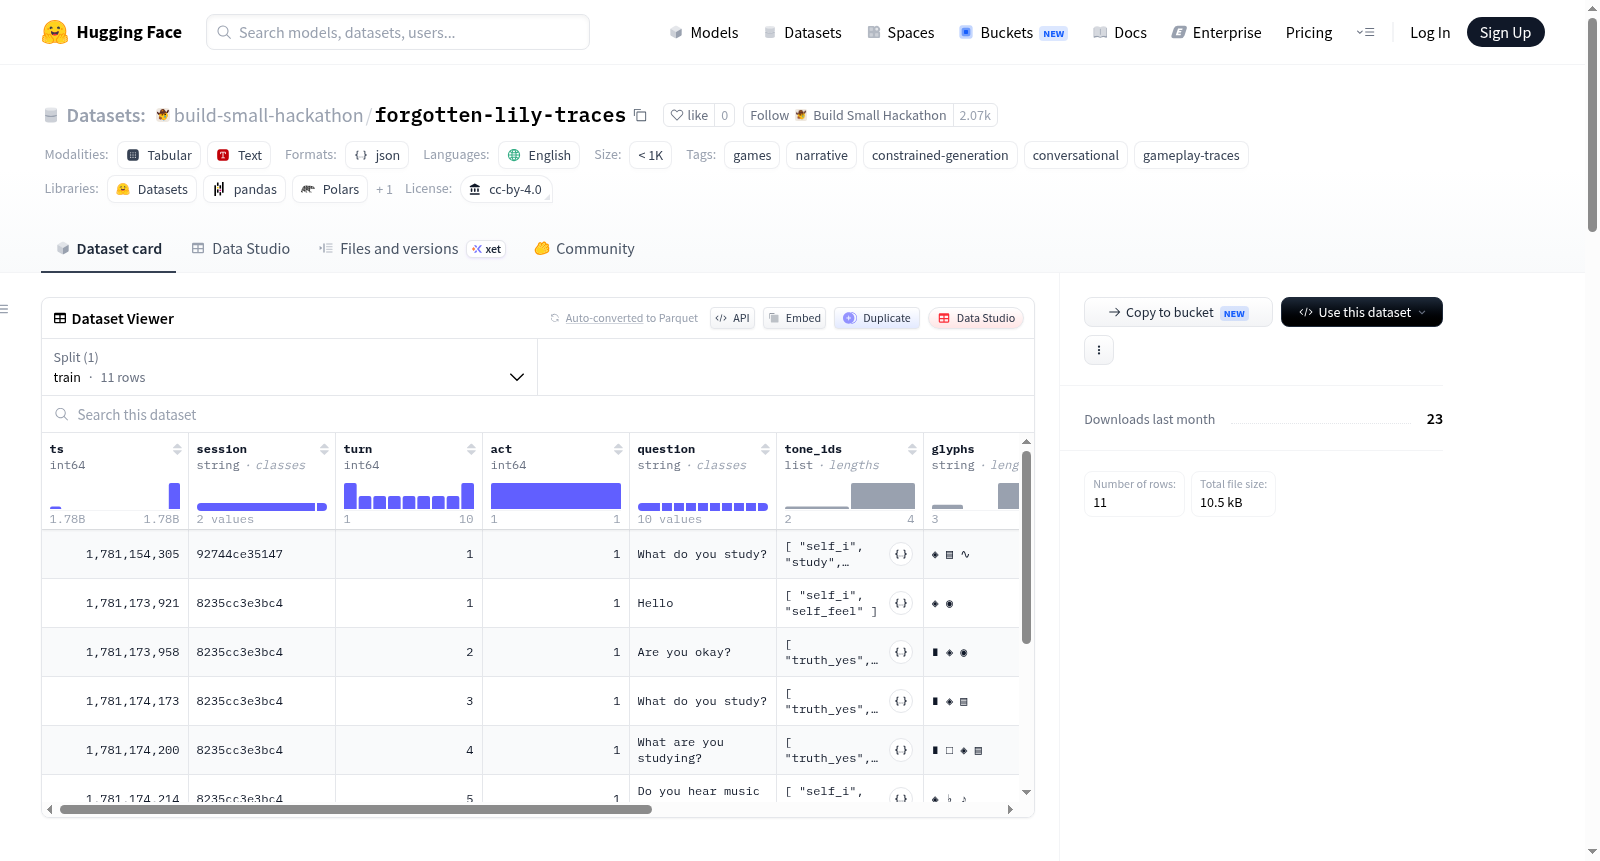Viewport: 1600px width, 861px height.
Task: Expand the JSON cell in first row
Action: point(901,554)
